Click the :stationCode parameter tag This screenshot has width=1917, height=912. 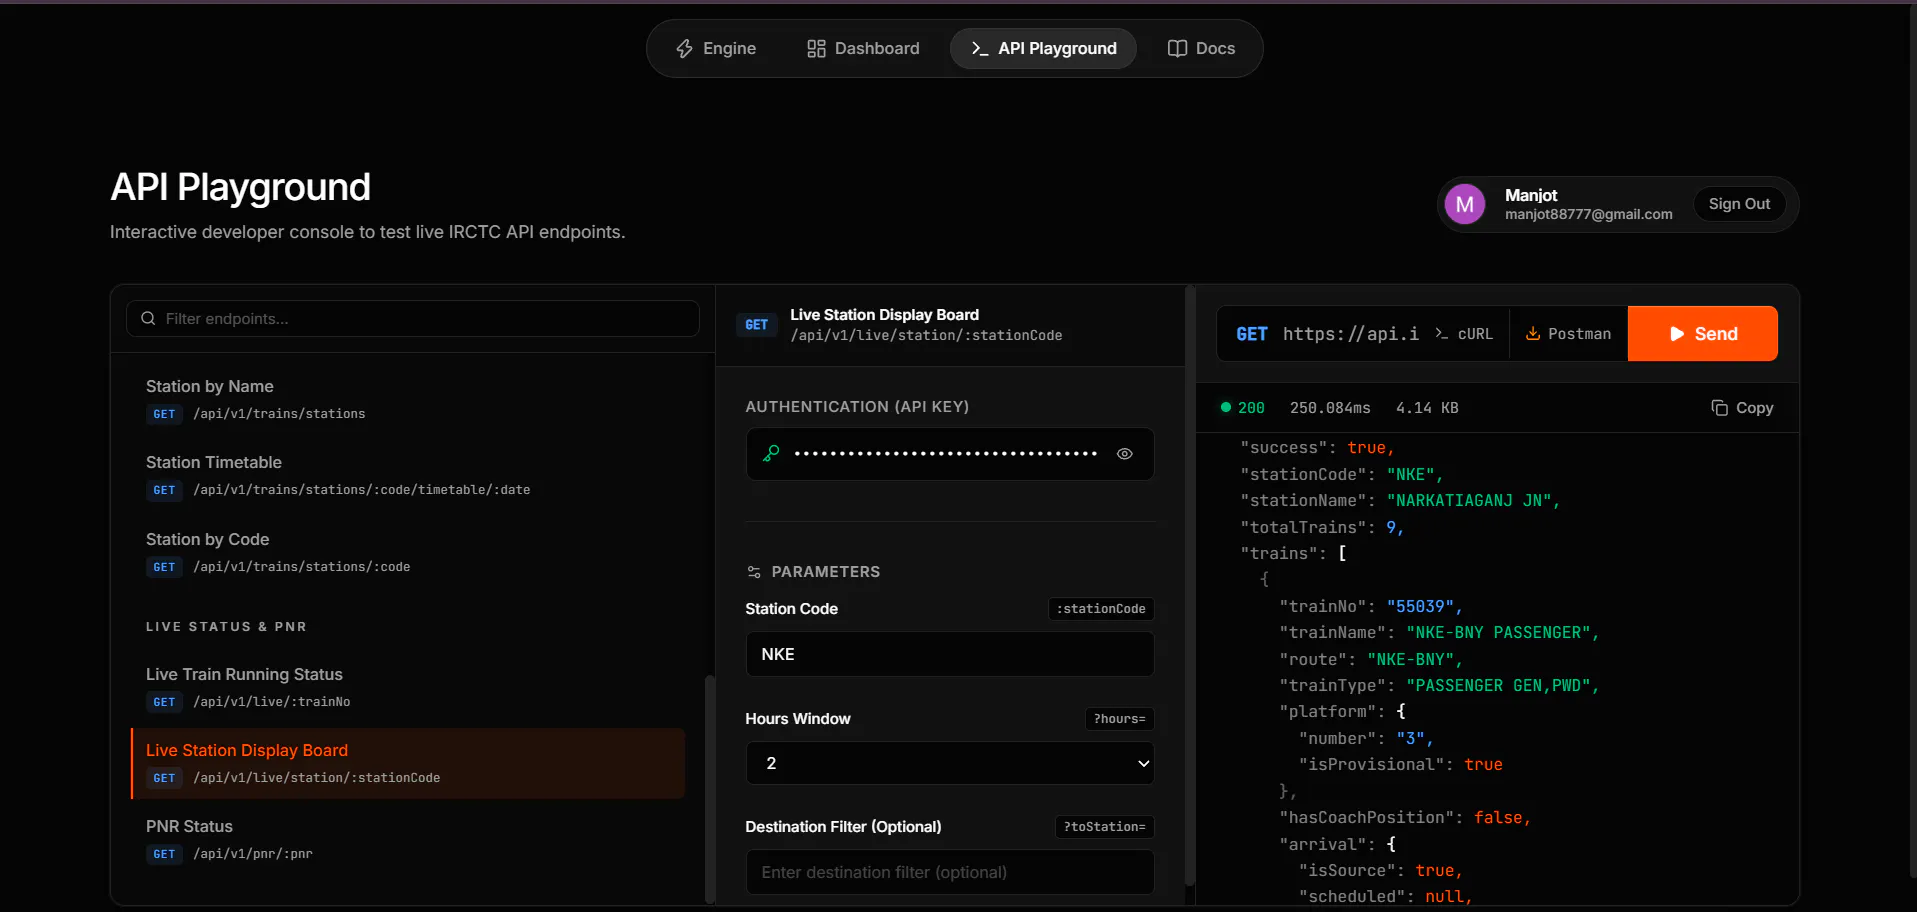[x=1101, y=609]
